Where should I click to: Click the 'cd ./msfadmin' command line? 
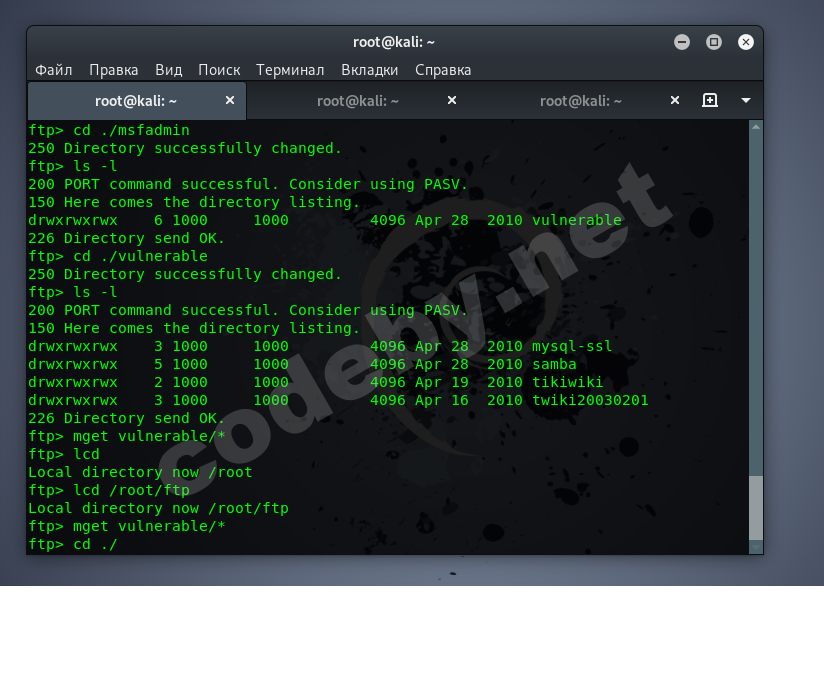point(109,130)
